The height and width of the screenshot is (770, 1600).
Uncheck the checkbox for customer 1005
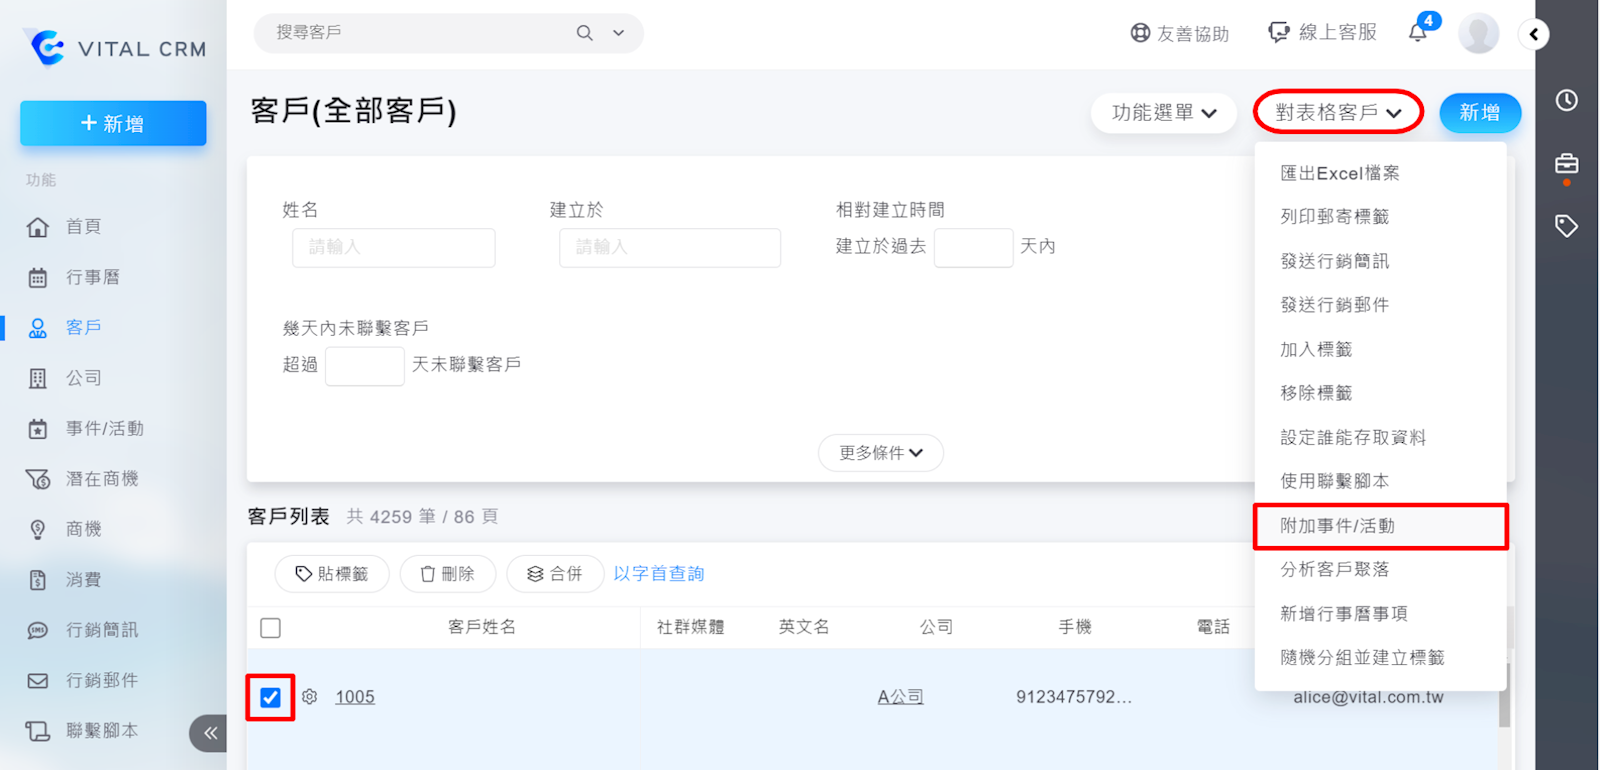coord(270,697)
